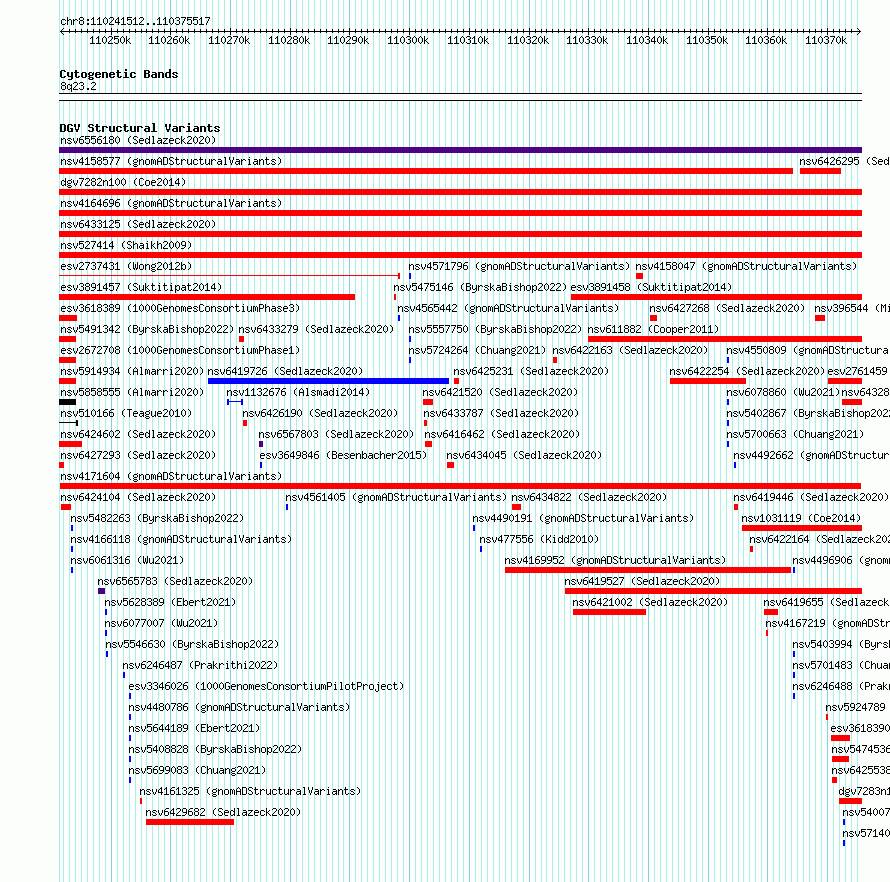The height and width of the screenshot is (882, 890).
Task: Open variant nsv4171604 (gnomADStructuralVariants)
Action: tap(171, 476)
